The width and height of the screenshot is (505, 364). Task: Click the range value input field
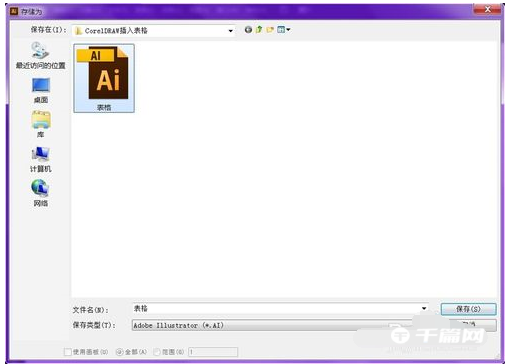[213, 352]
